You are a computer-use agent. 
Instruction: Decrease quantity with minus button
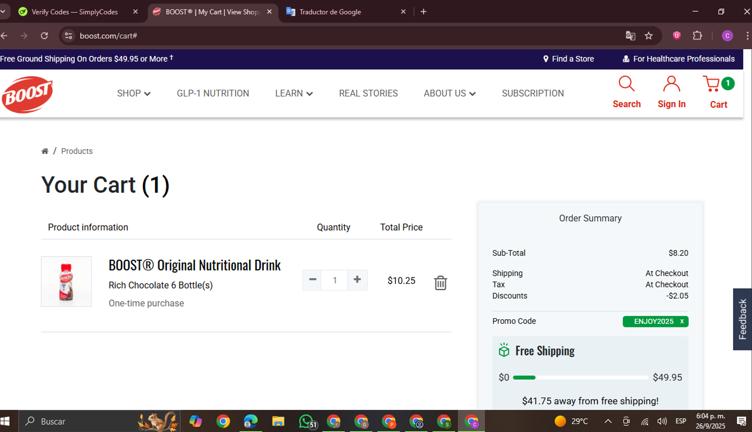click(312, 280)
